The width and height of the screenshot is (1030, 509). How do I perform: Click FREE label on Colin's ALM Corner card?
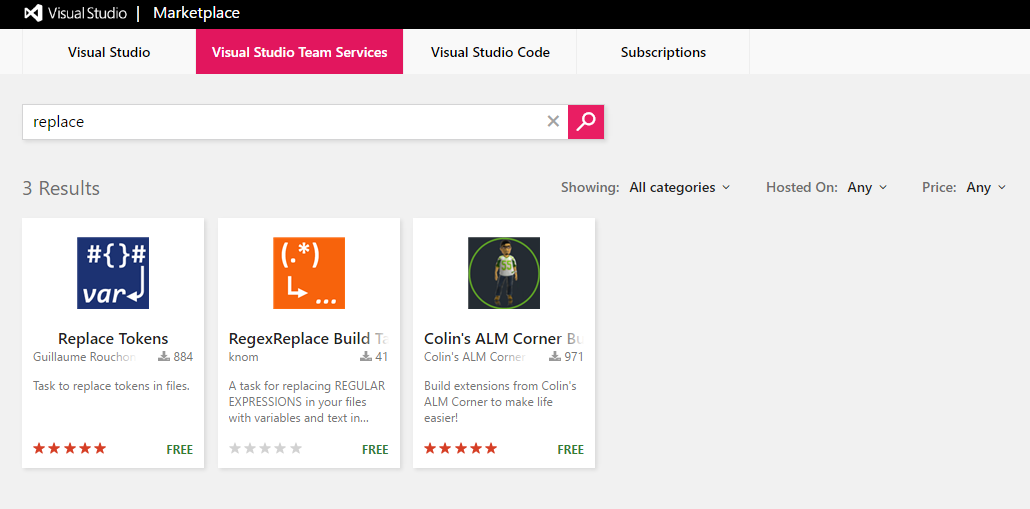pyautogui.click(x=570, y=450)
